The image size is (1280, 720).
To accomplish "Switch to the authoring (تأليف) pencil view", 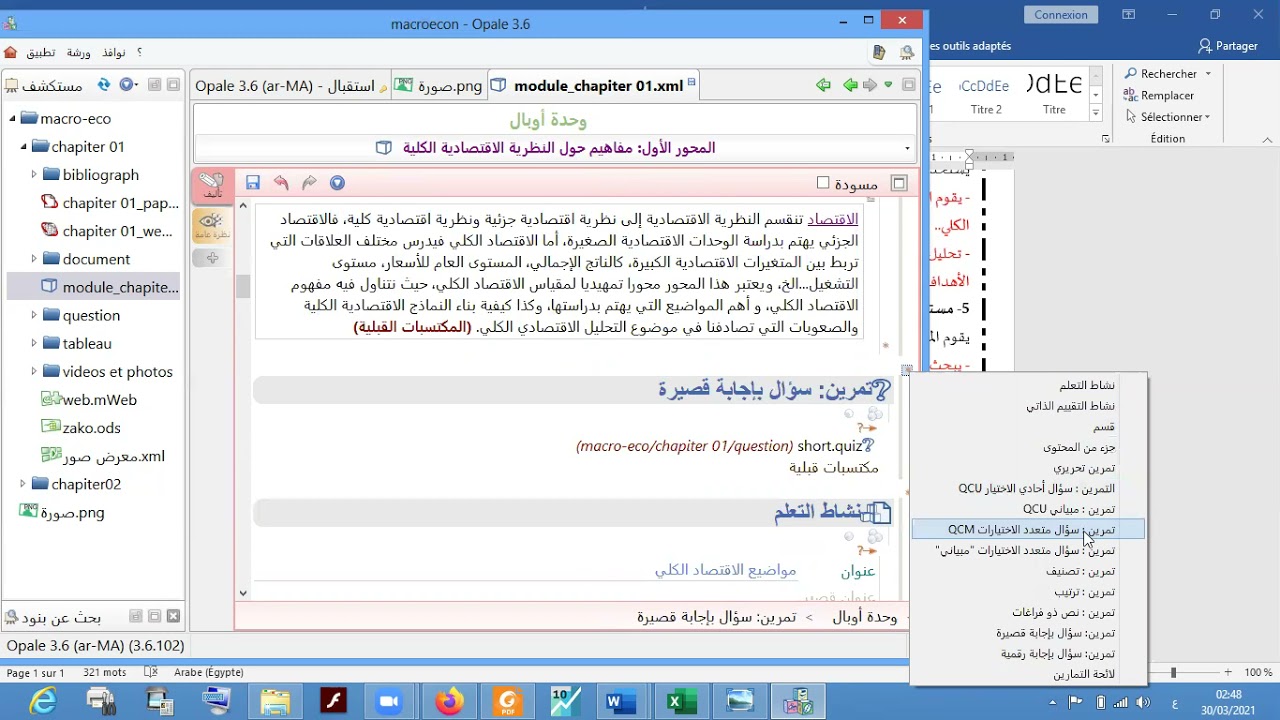I will coord(211,185).
